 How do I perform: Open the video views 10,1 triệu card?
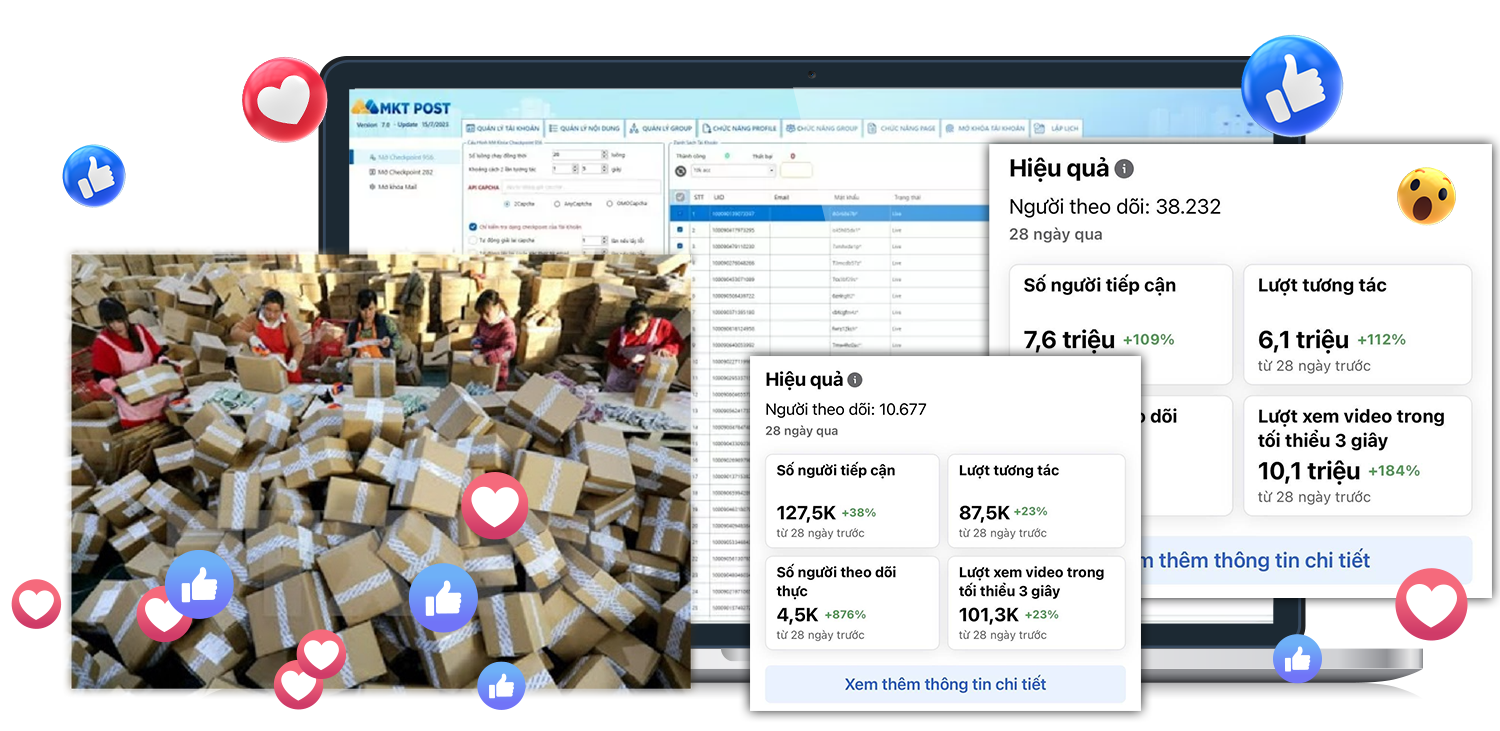tap(1357, 456)
